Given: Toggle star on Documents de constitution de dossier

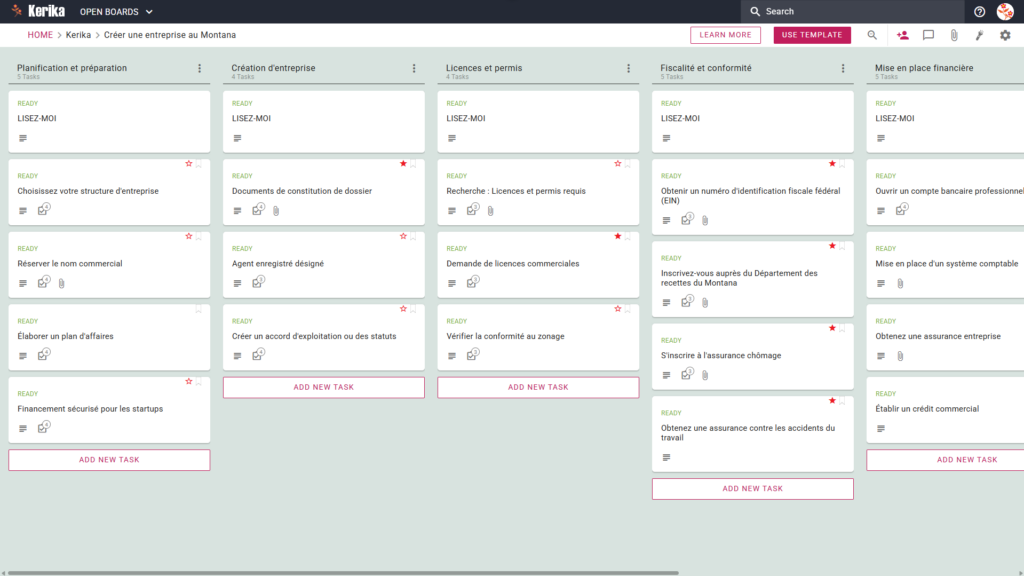Looking at the screenshot, I should [x=403, y=164].
